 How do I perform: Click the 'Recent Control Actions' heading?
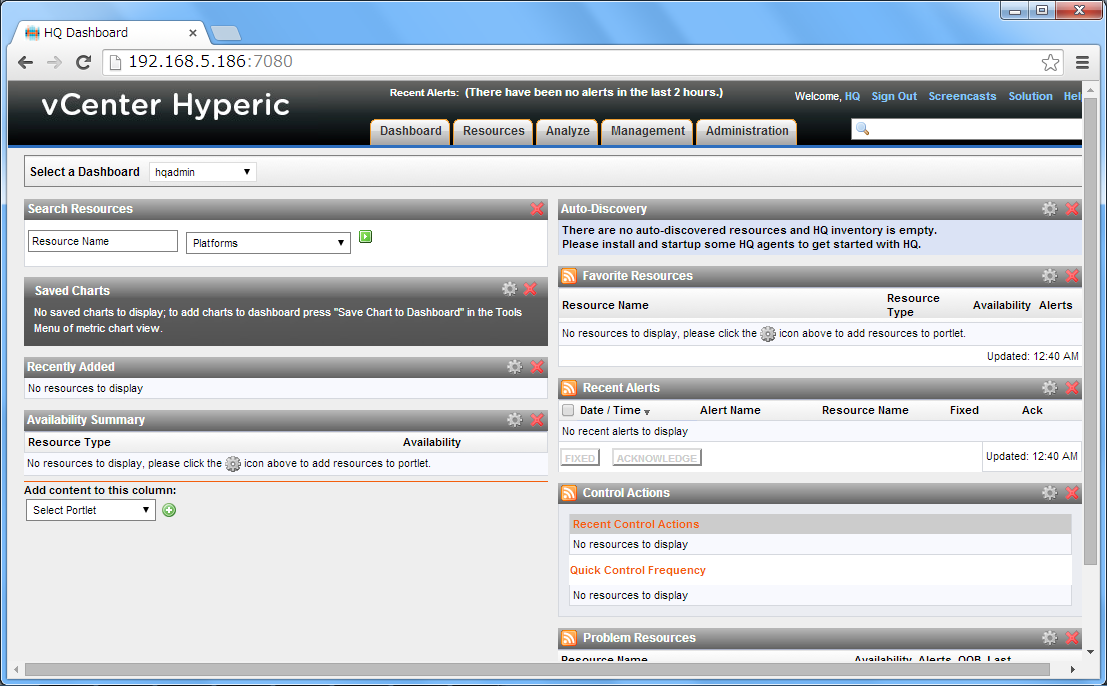tap(635, 524)
